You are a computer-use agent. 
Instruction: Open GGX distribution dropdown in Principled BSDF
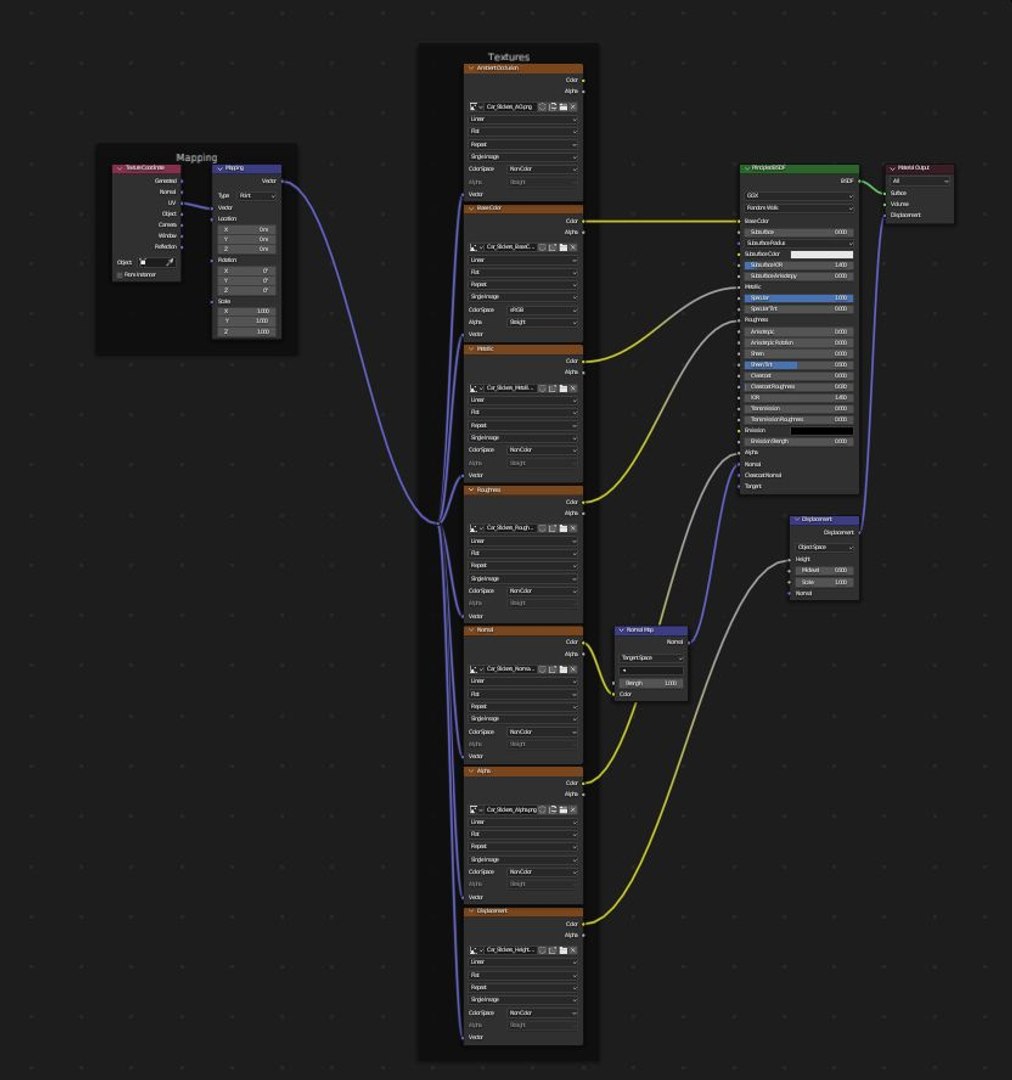coord(799,196)
